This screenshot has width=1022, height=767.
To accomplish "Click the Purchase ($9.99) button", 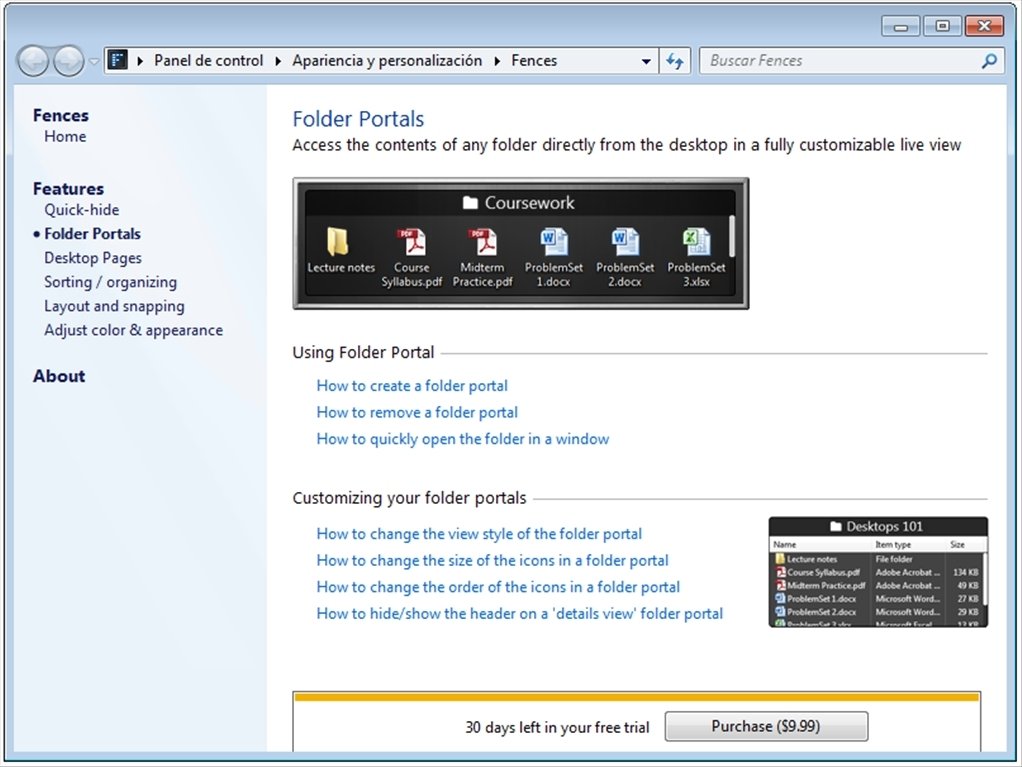I will (766, 726).
